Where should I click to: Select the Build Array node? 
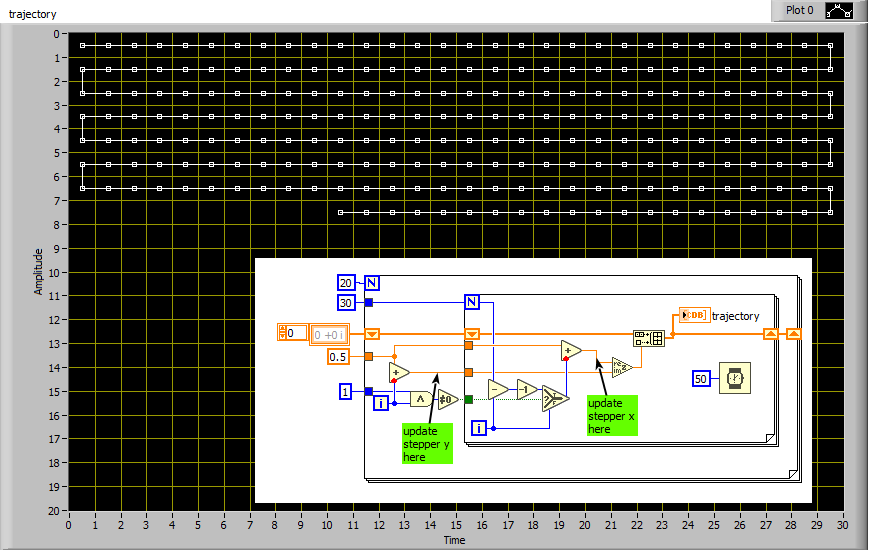(649, 338)
